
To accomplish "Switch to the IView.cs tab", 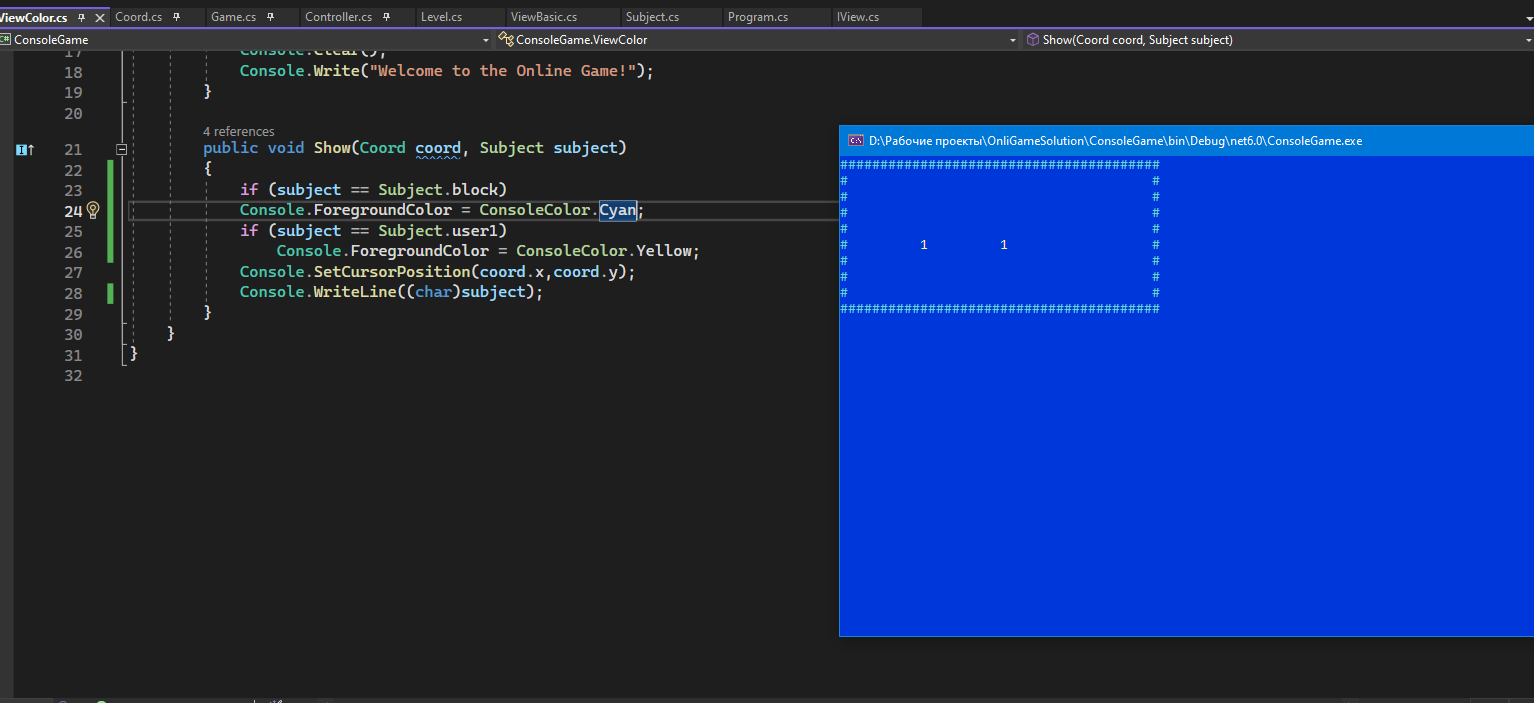I will tap(858, 17).
